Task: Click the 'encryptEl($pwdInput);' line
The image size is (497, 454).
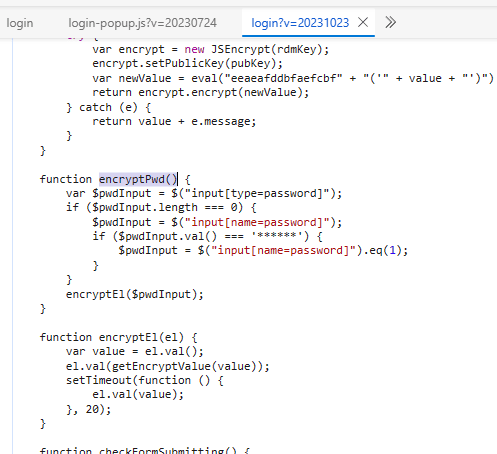Action: (135, 294)
